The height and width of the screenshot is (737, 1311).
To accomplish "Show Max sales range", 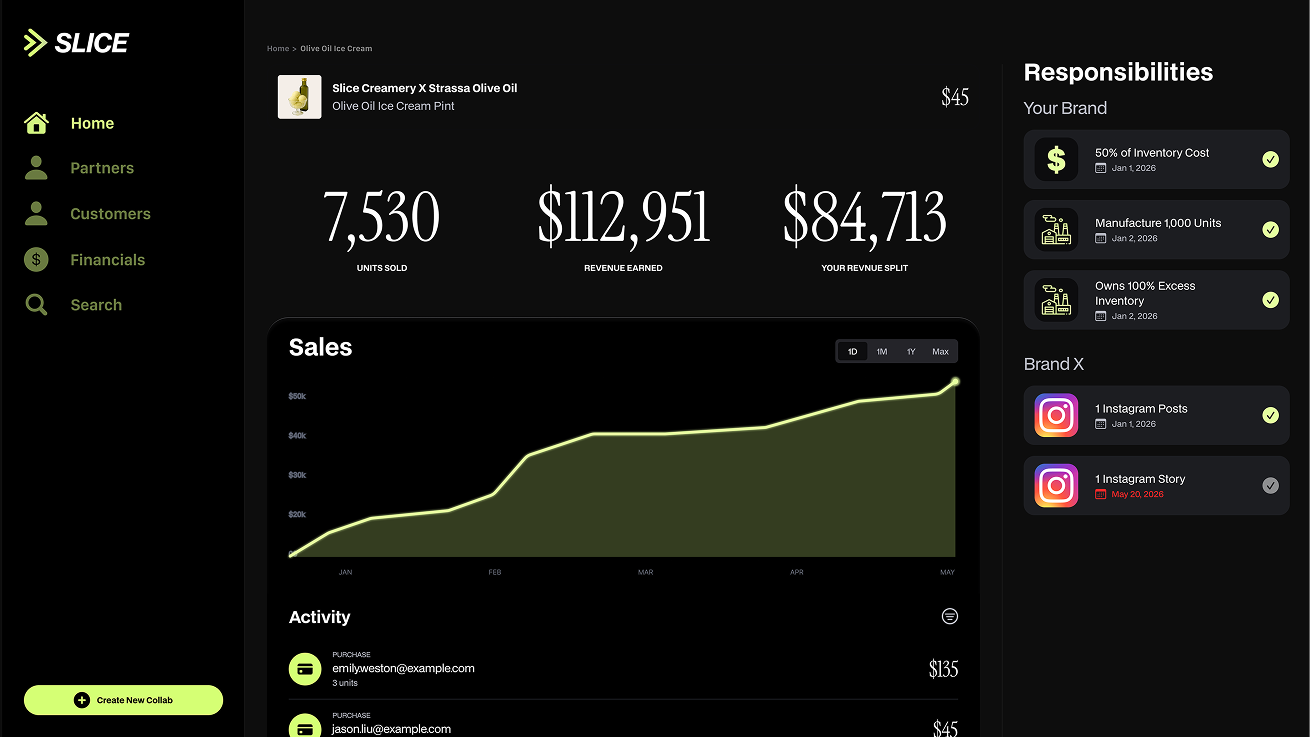I will (x=940, y=351).
